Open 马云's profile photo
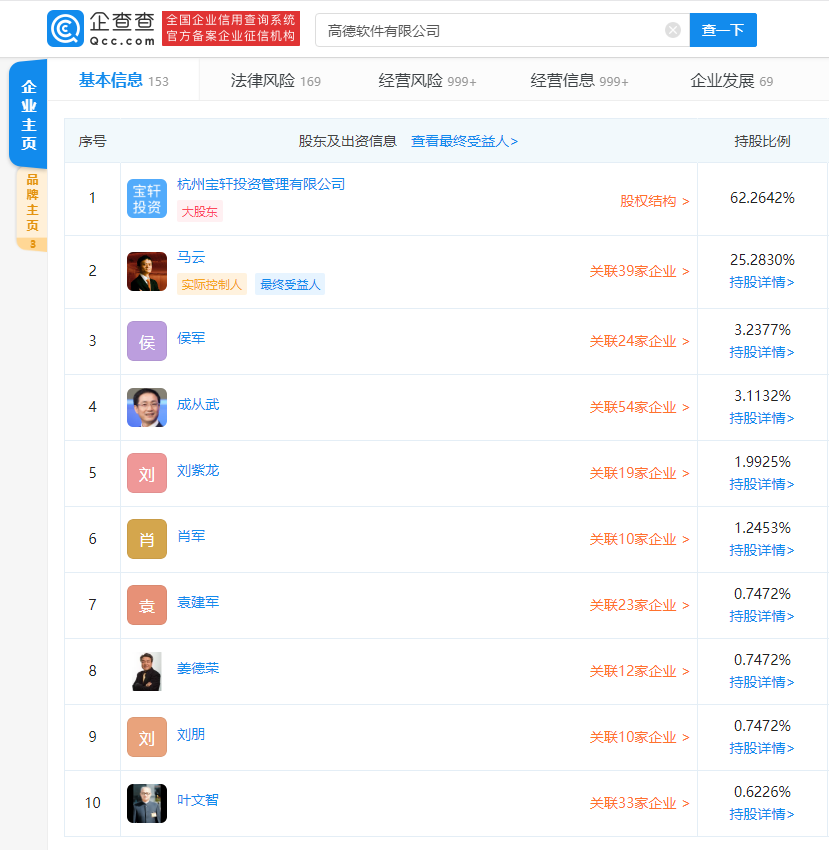This screenshot has height=850, width=829. click(147, 272)
